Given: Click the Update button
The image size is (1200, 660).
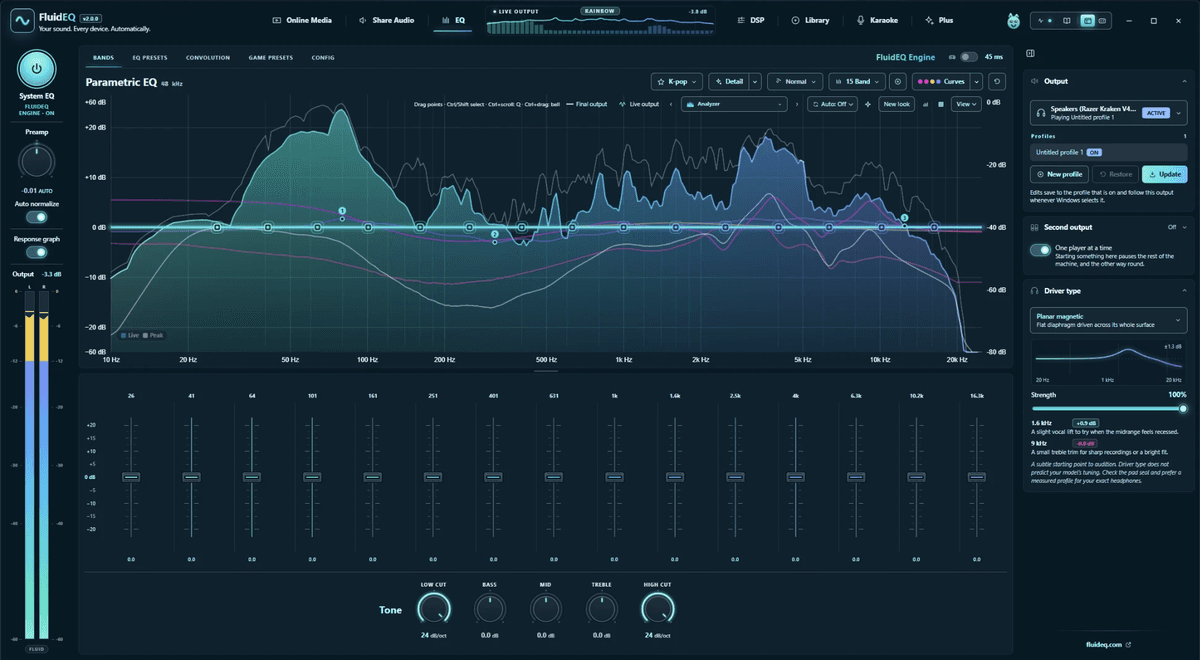Looking at the screenshot, I should pyautogui.click(x=1165, y=174).
